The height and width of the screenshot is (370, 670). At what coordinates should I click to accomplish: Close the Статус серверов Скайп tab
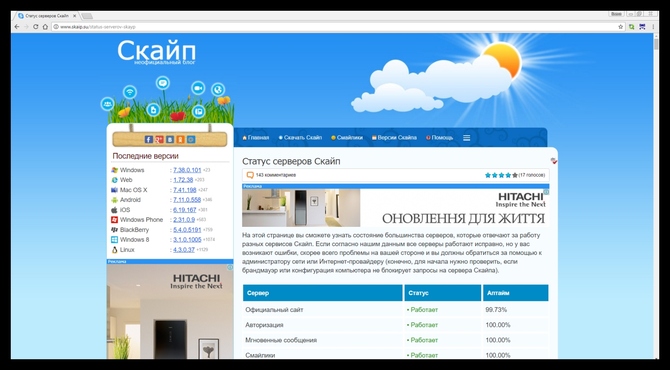tap(74, 16)
